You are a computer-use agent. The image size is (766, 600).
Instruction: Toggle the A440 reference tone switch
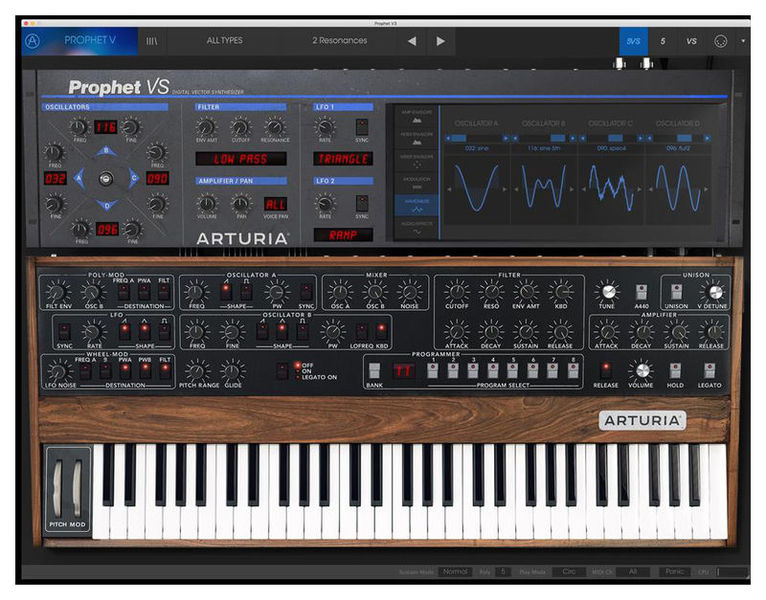click(x=641, y=292)
